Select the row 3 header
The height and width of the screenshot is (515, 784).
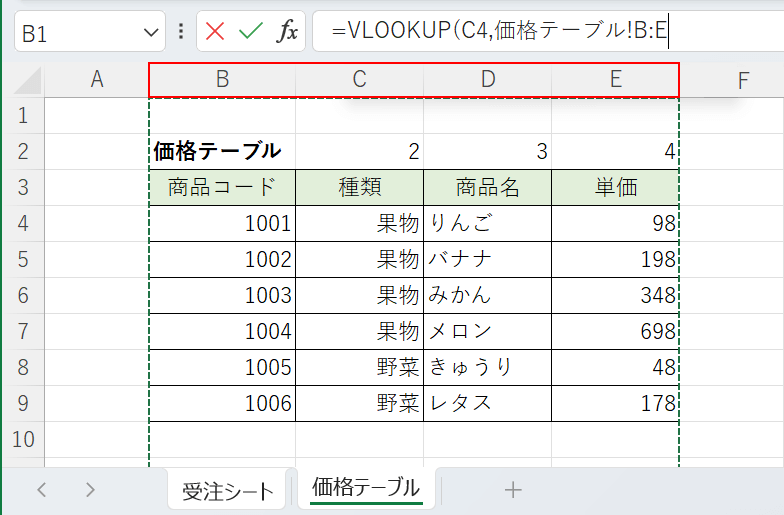24,188
